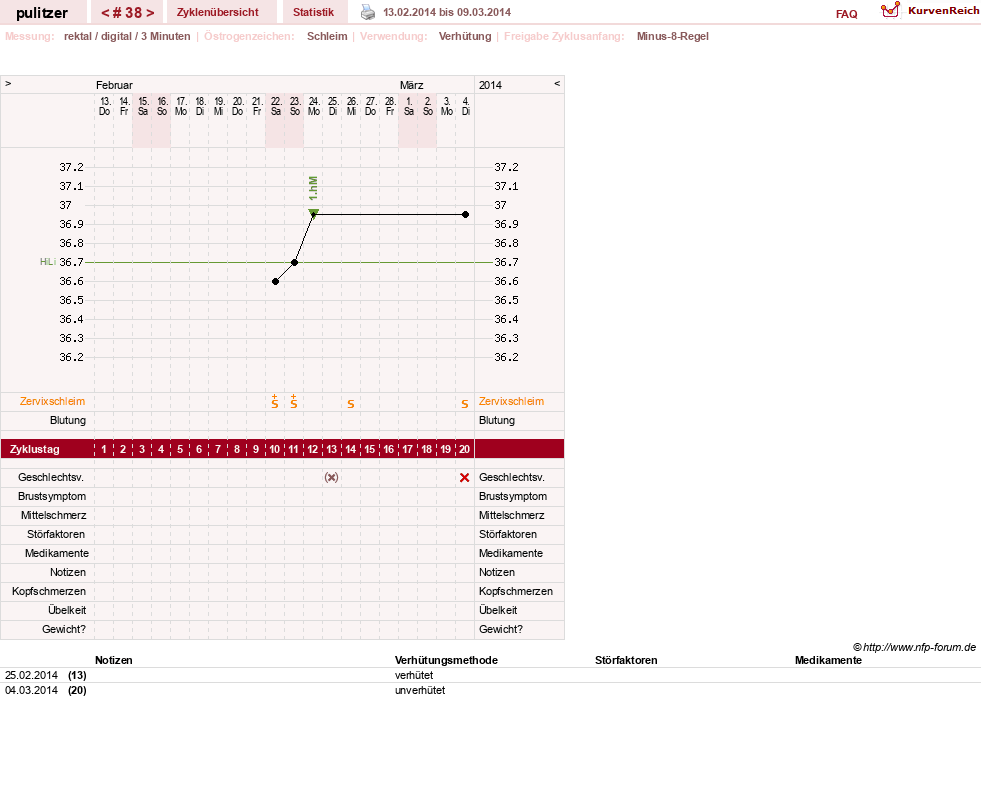Click the bracketed (x) intercourse marker on day 13
The image size is (981, 799).
332,477
